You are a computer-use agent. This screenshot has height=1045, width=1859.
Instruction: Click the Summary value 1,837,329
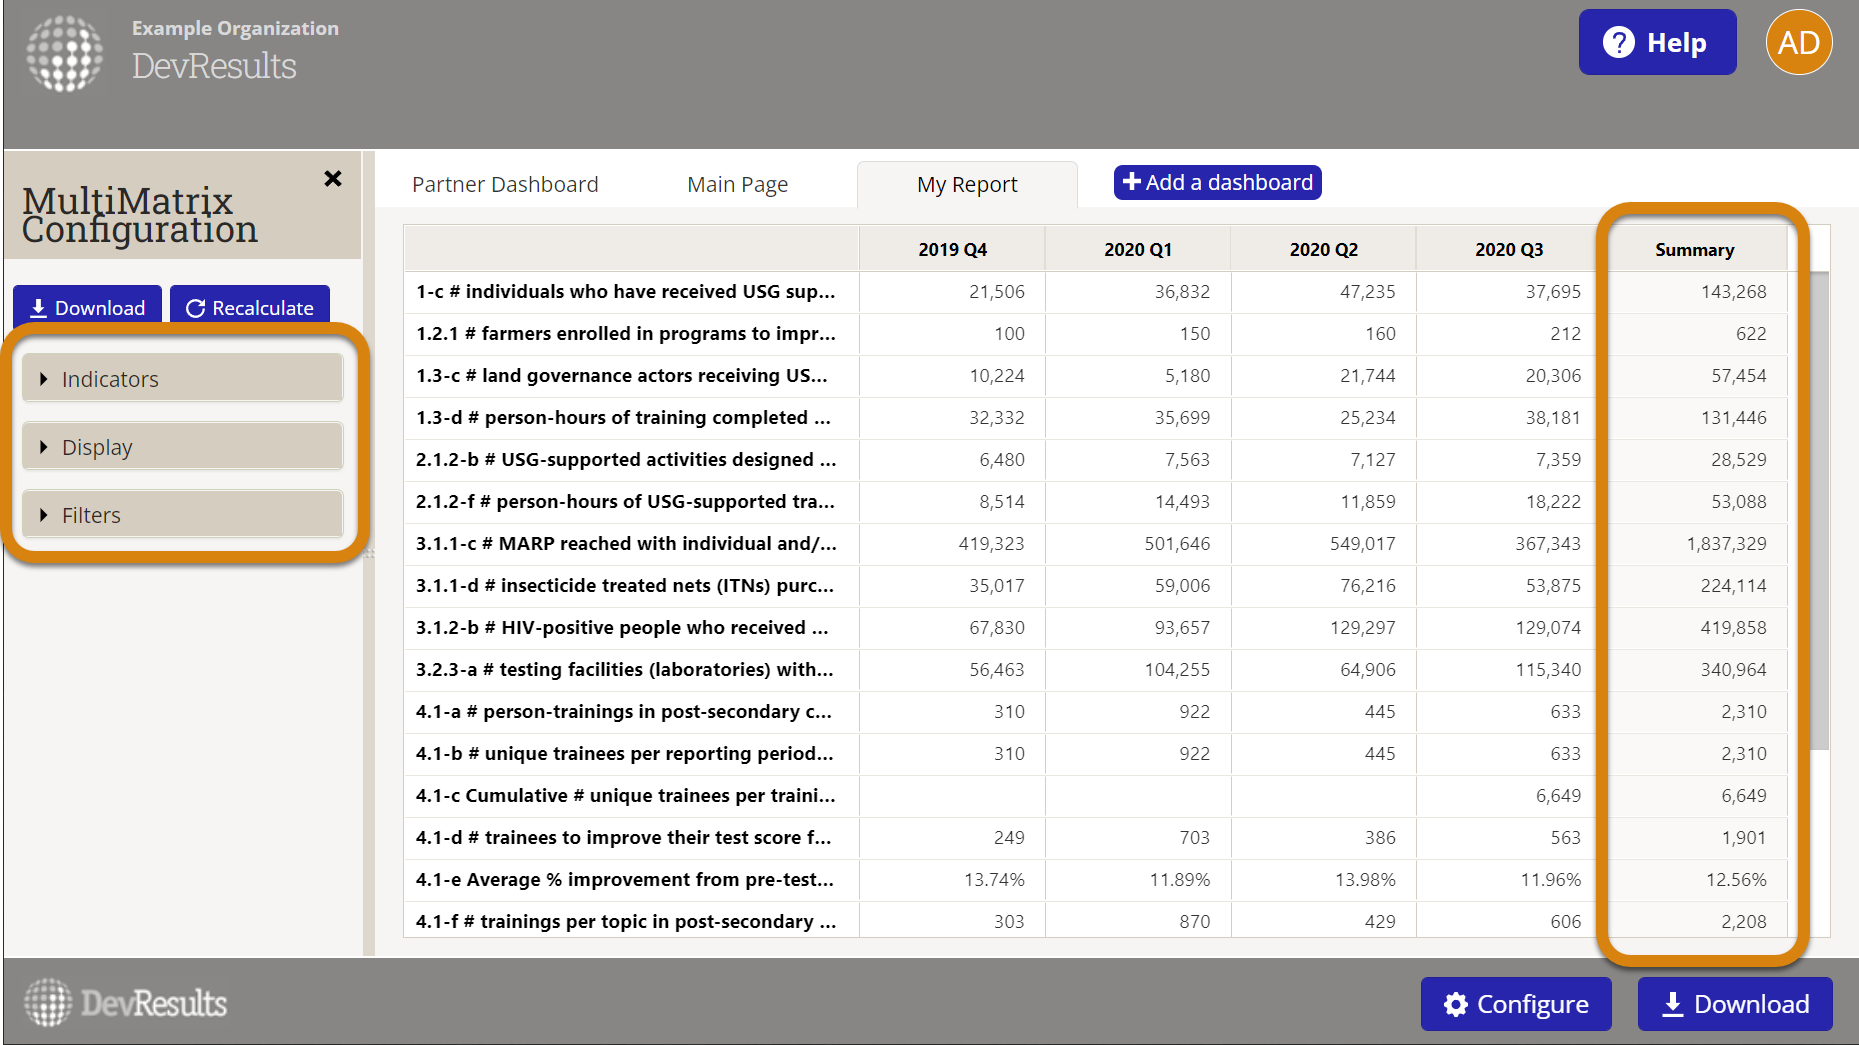point(1727,544)
